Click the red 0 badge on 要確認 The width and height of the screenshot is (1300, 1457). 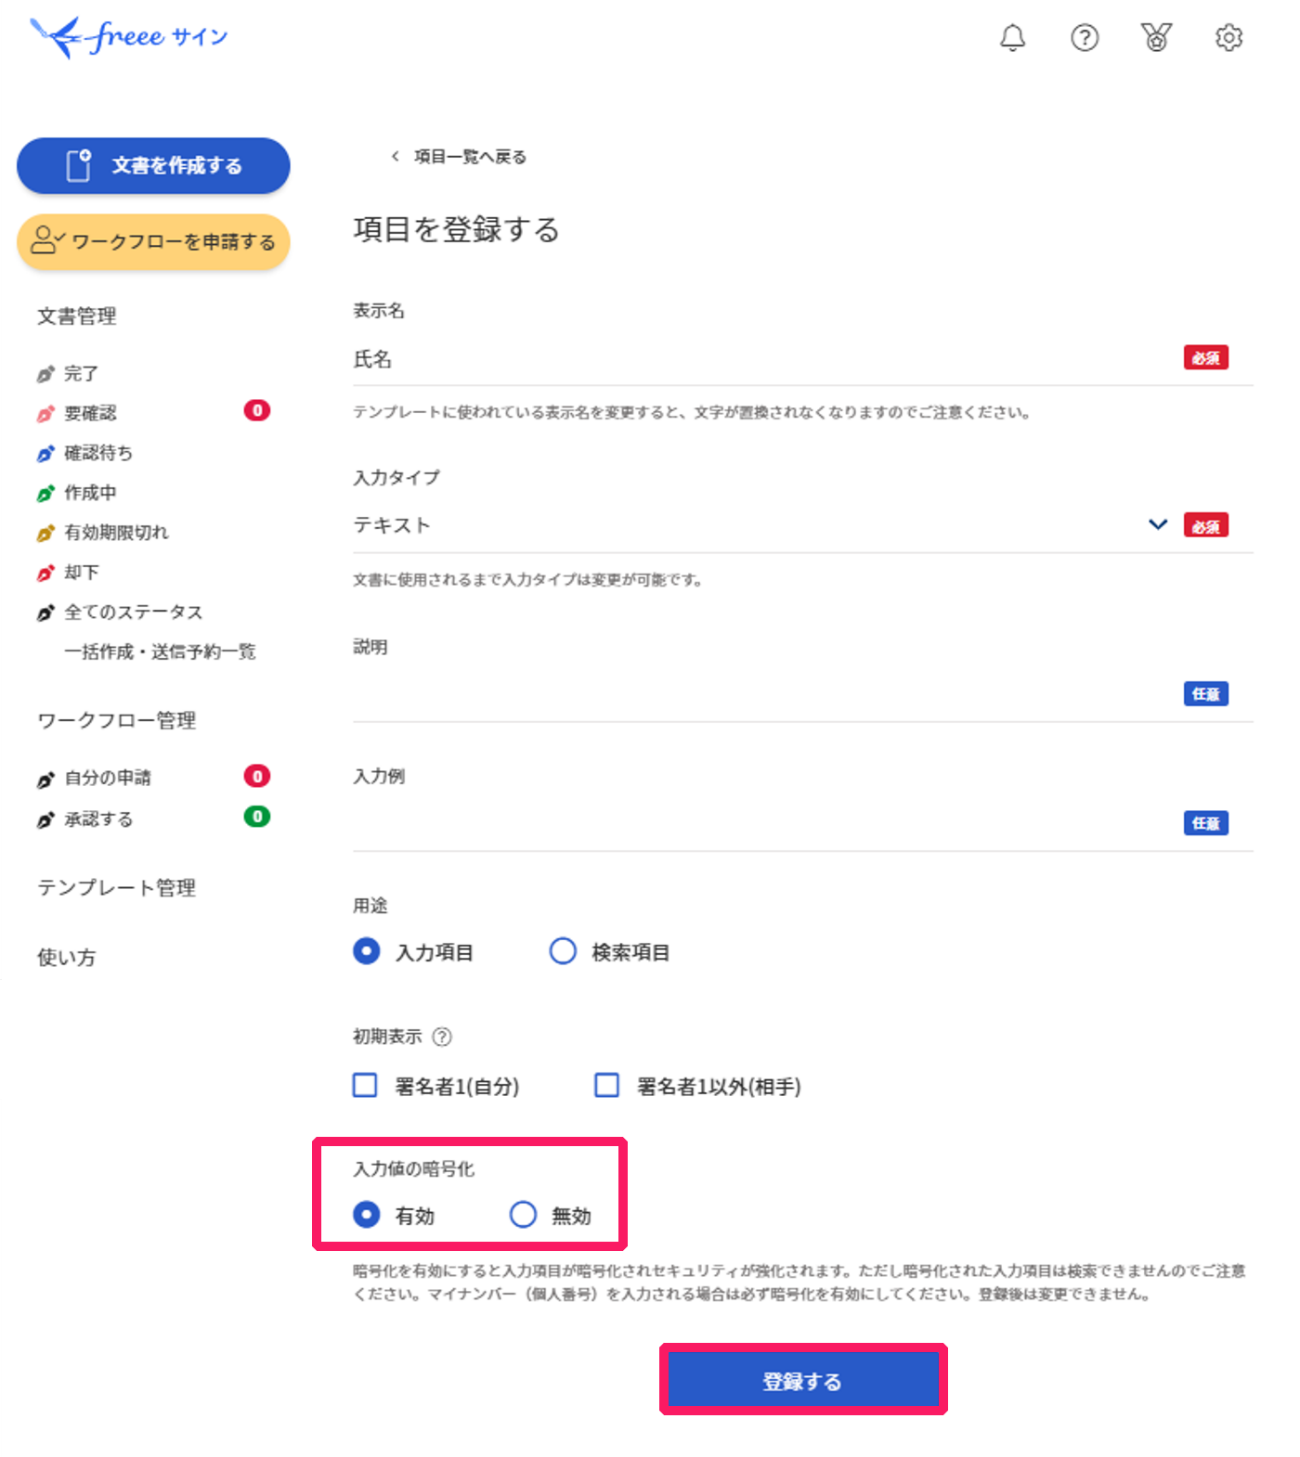[x=257, y=411]
